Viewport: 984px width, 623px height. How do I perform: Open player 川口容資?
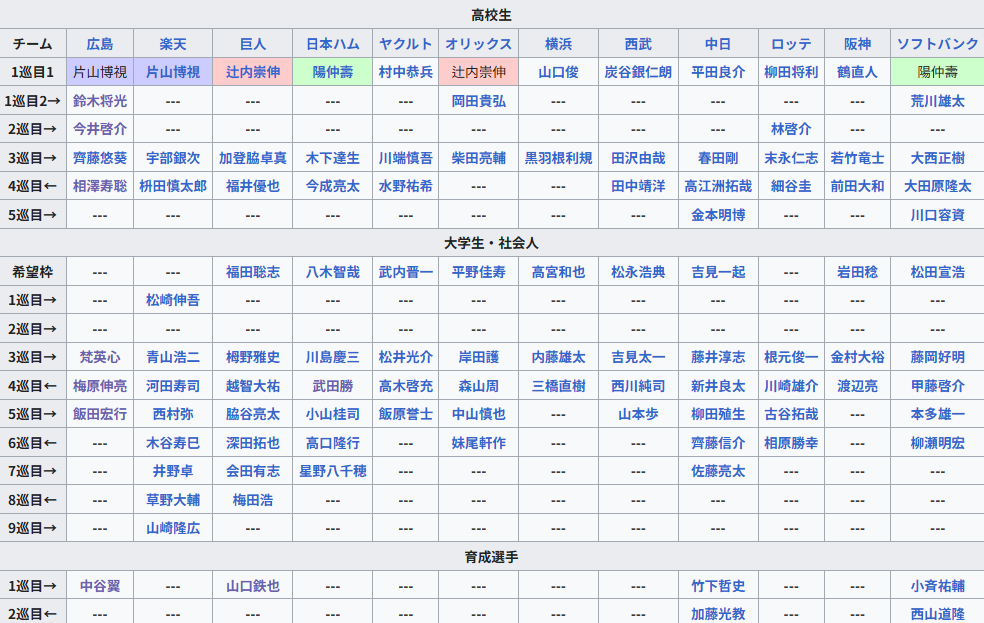(x=937, y=215)
